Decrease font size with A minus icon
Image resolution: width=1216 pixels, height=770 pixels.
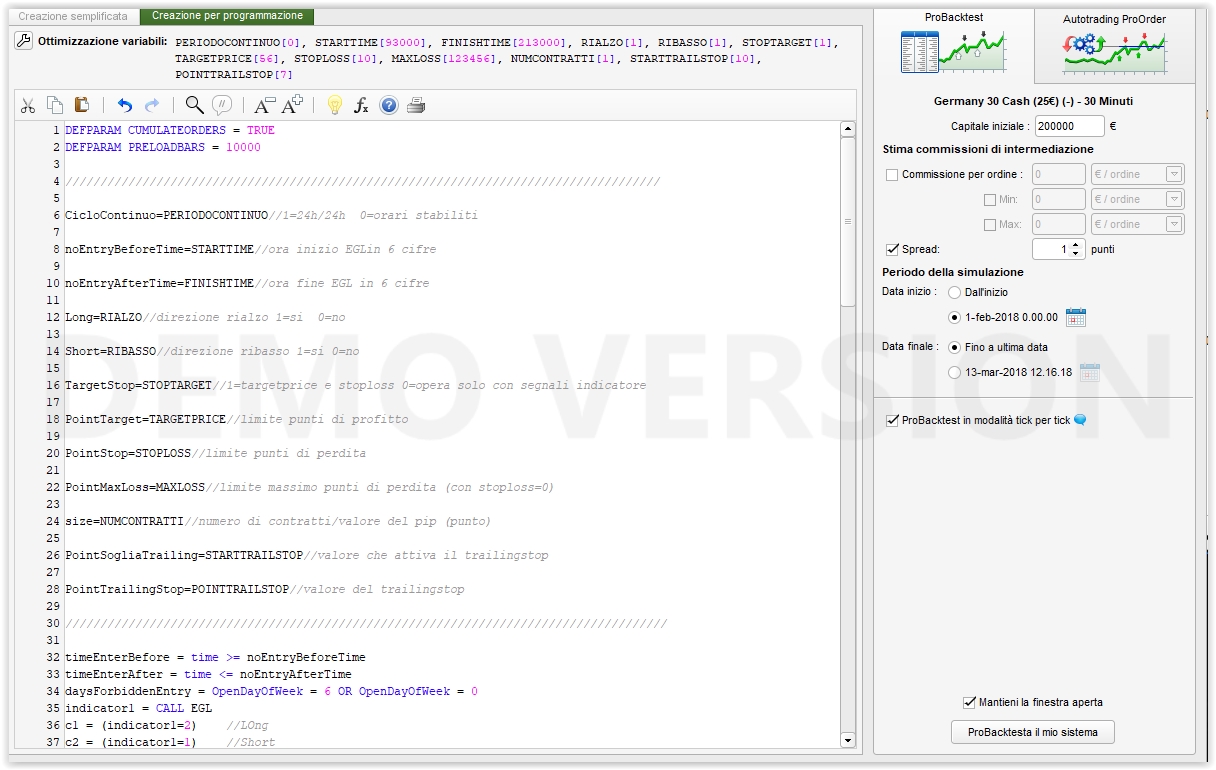point(264,105)
